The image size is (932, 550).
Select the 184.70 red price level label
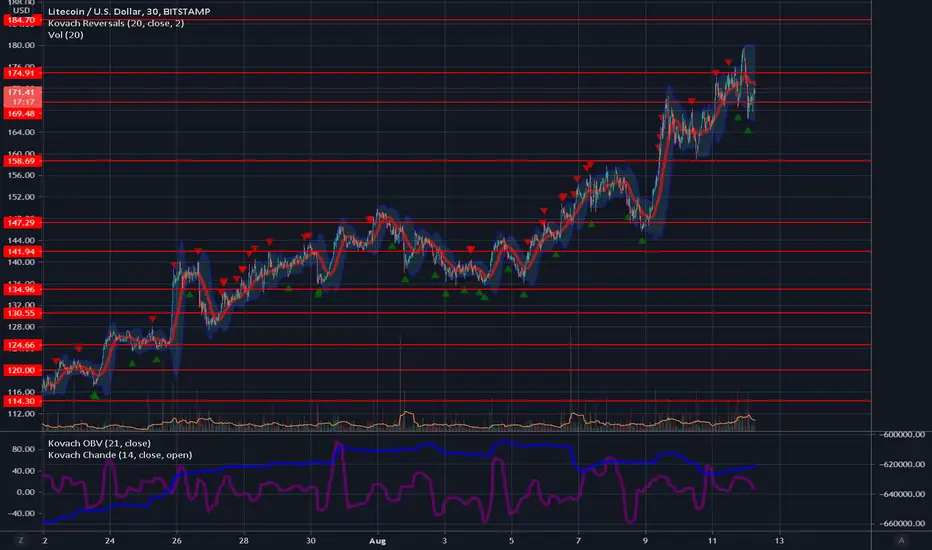(23, 20)
